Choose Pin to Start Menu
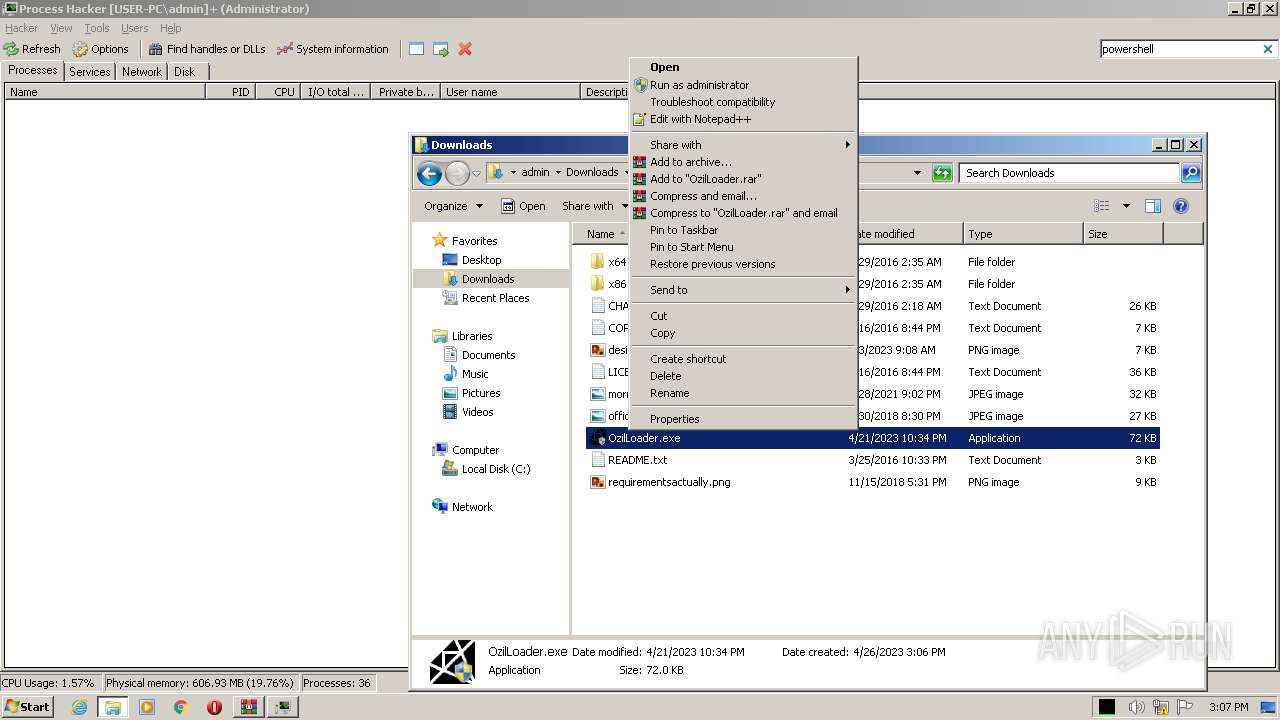Screen dimensions: 1280x720 point(743,247)
